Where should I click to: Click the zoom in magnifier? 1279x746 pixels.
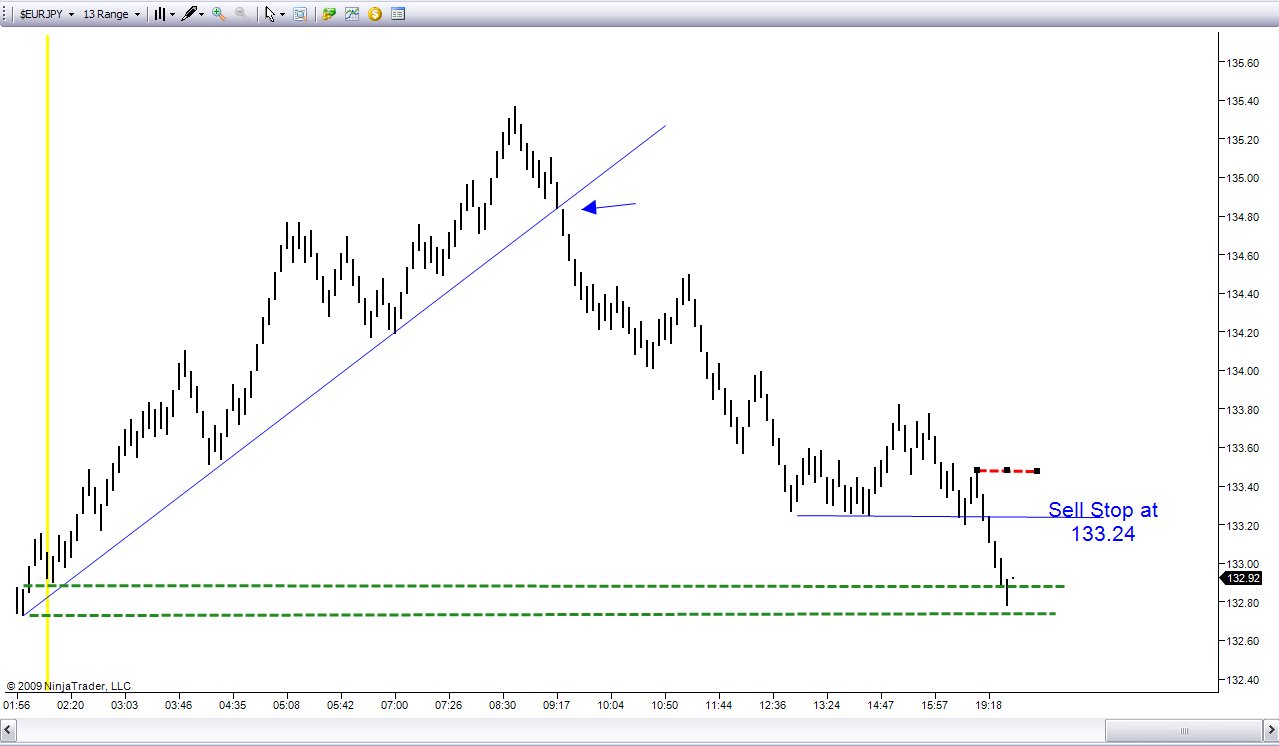tap(219, 14)
